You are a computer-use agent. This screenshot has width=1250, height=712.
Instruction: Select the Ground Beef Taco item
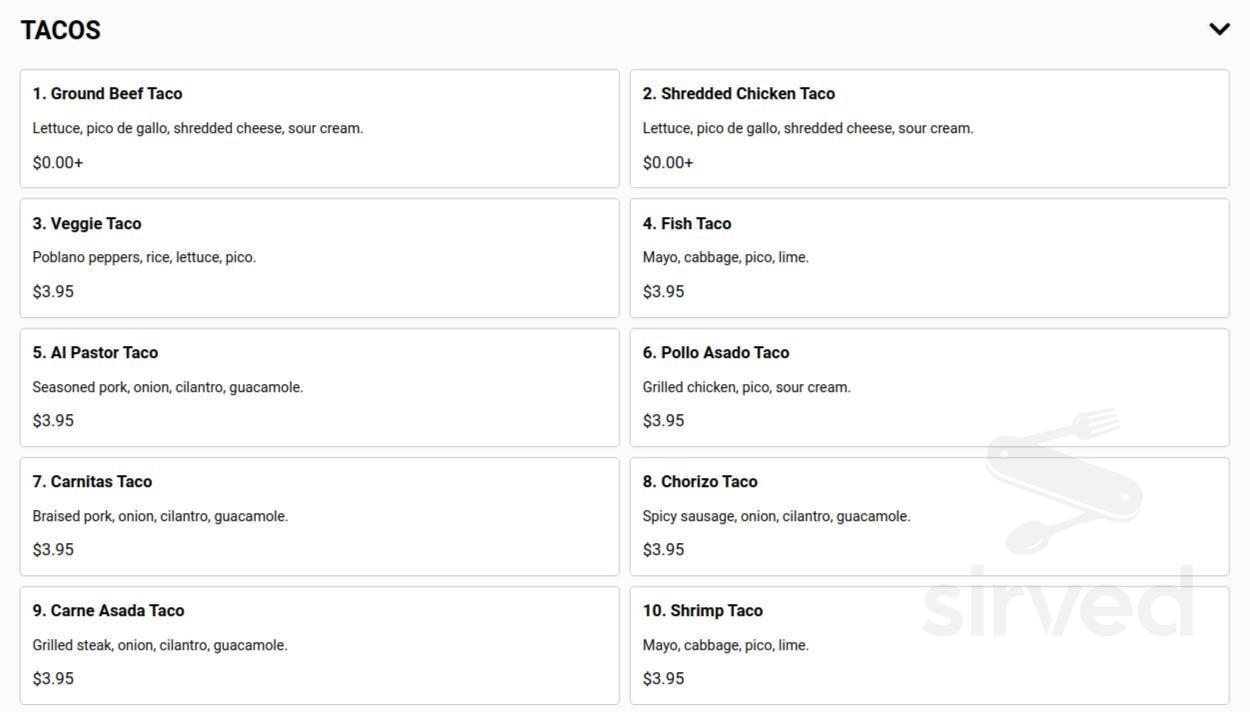(319, 128)
